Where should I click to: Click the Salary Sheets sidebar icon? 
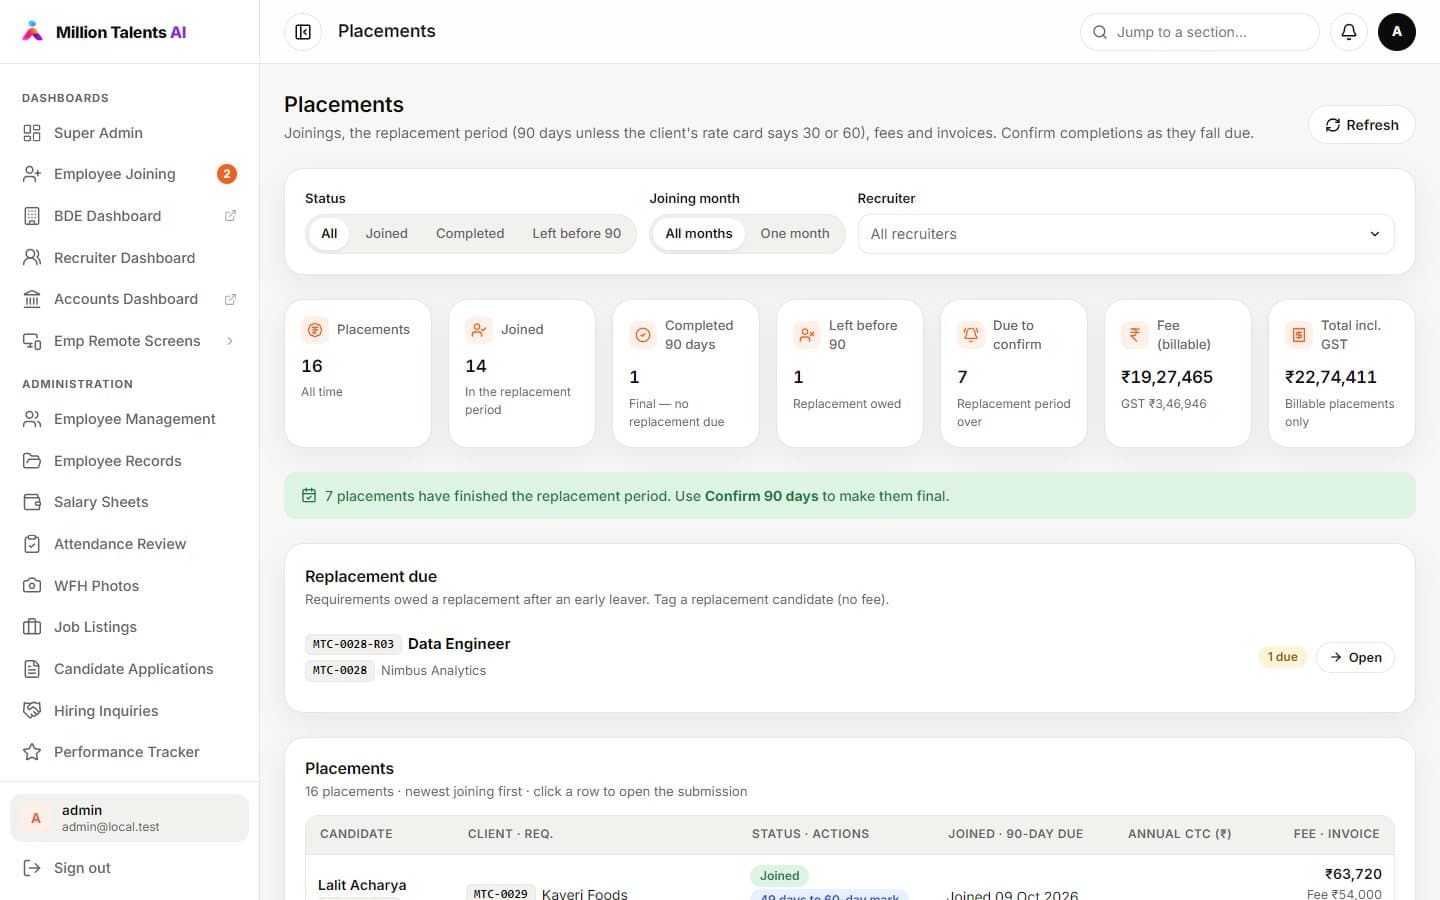click(32, 502)
